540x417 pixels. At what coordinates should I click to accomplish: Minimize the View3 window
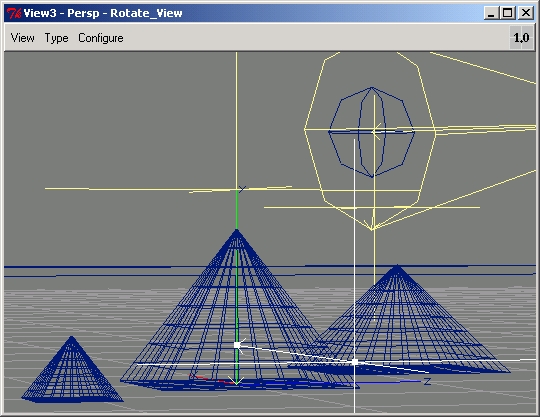click(x=491, y=13)
